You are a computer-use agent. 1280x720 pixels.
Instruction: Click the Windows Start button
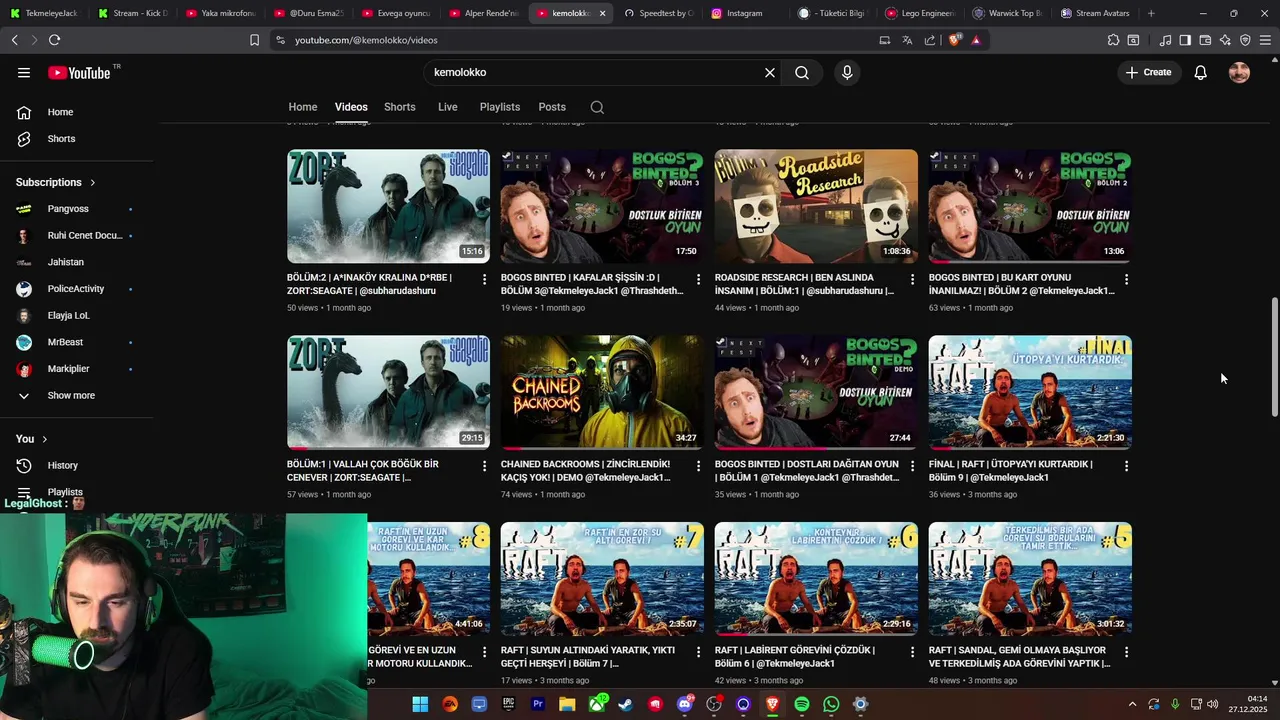(420, 704)
